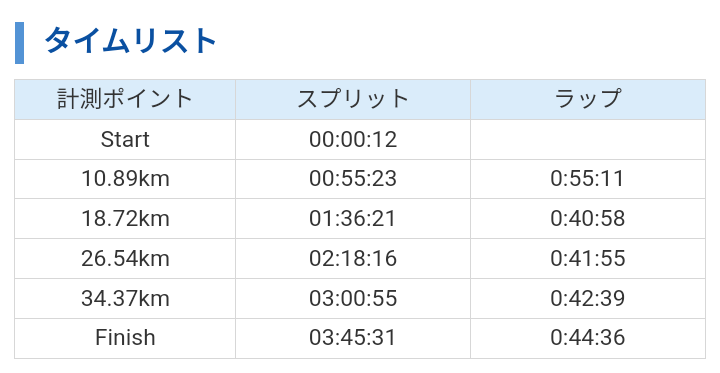The image size is (720, 373).
Task: Select the Finish row label
Action: tap(125, 338)
